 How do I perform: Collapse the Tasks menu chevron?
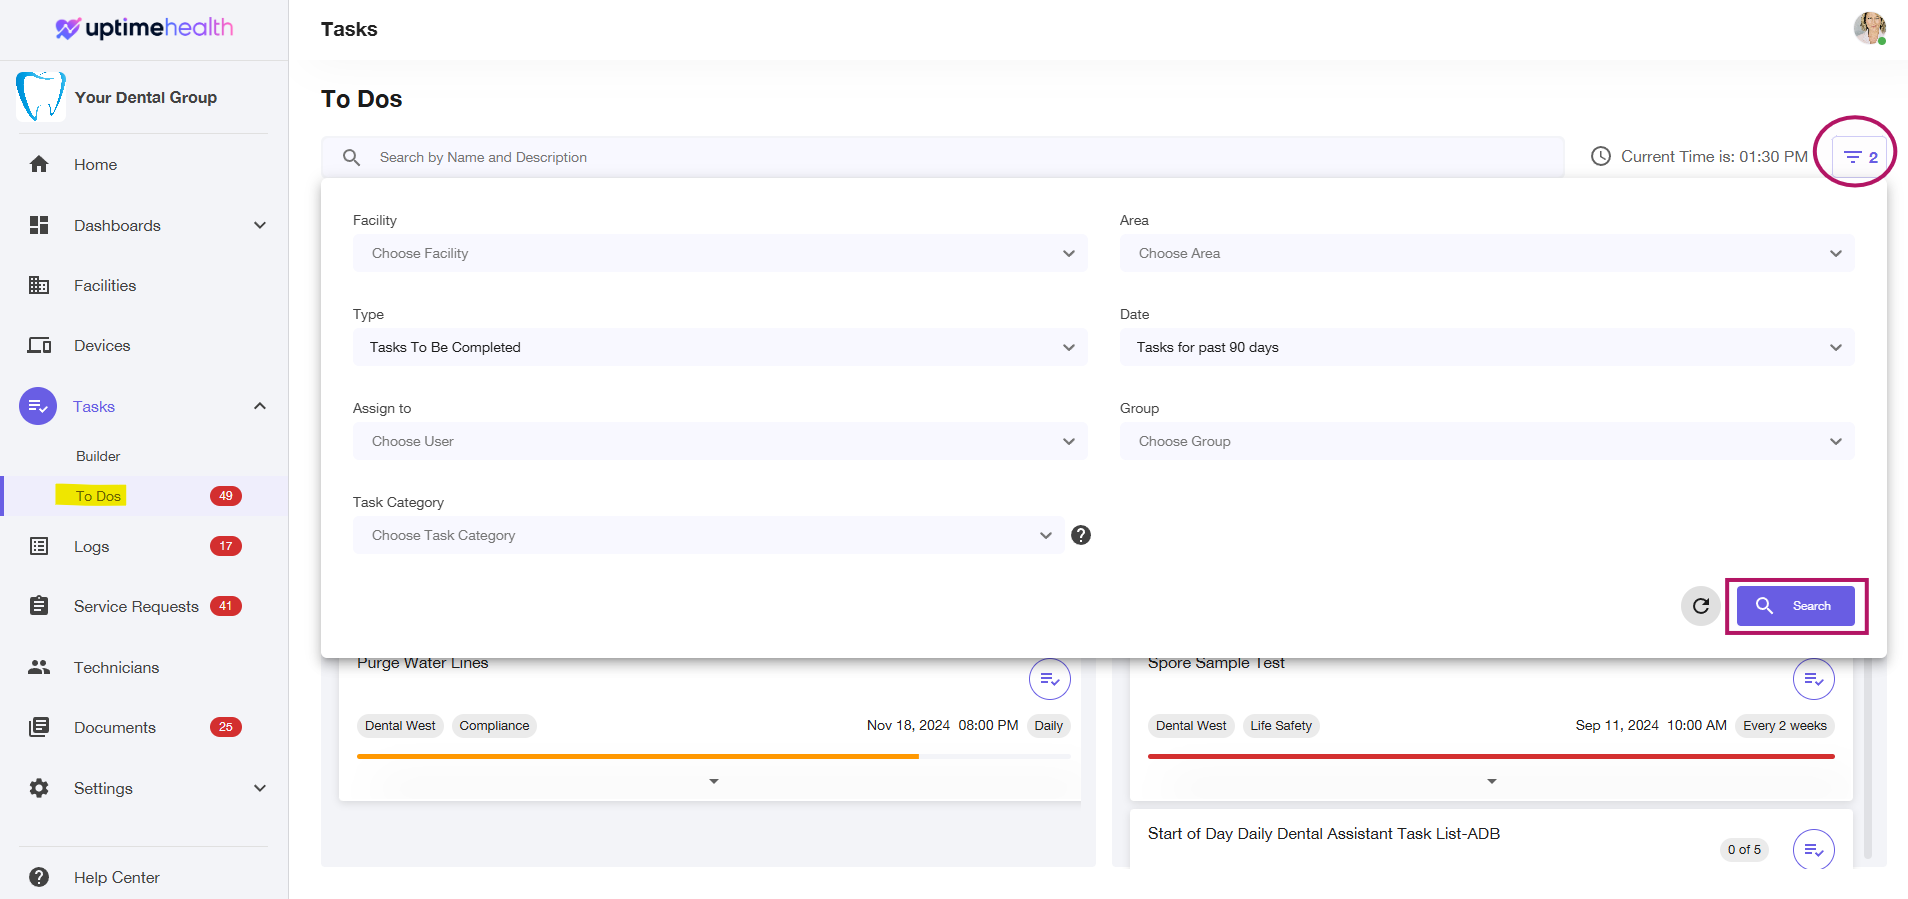[260, 406]
